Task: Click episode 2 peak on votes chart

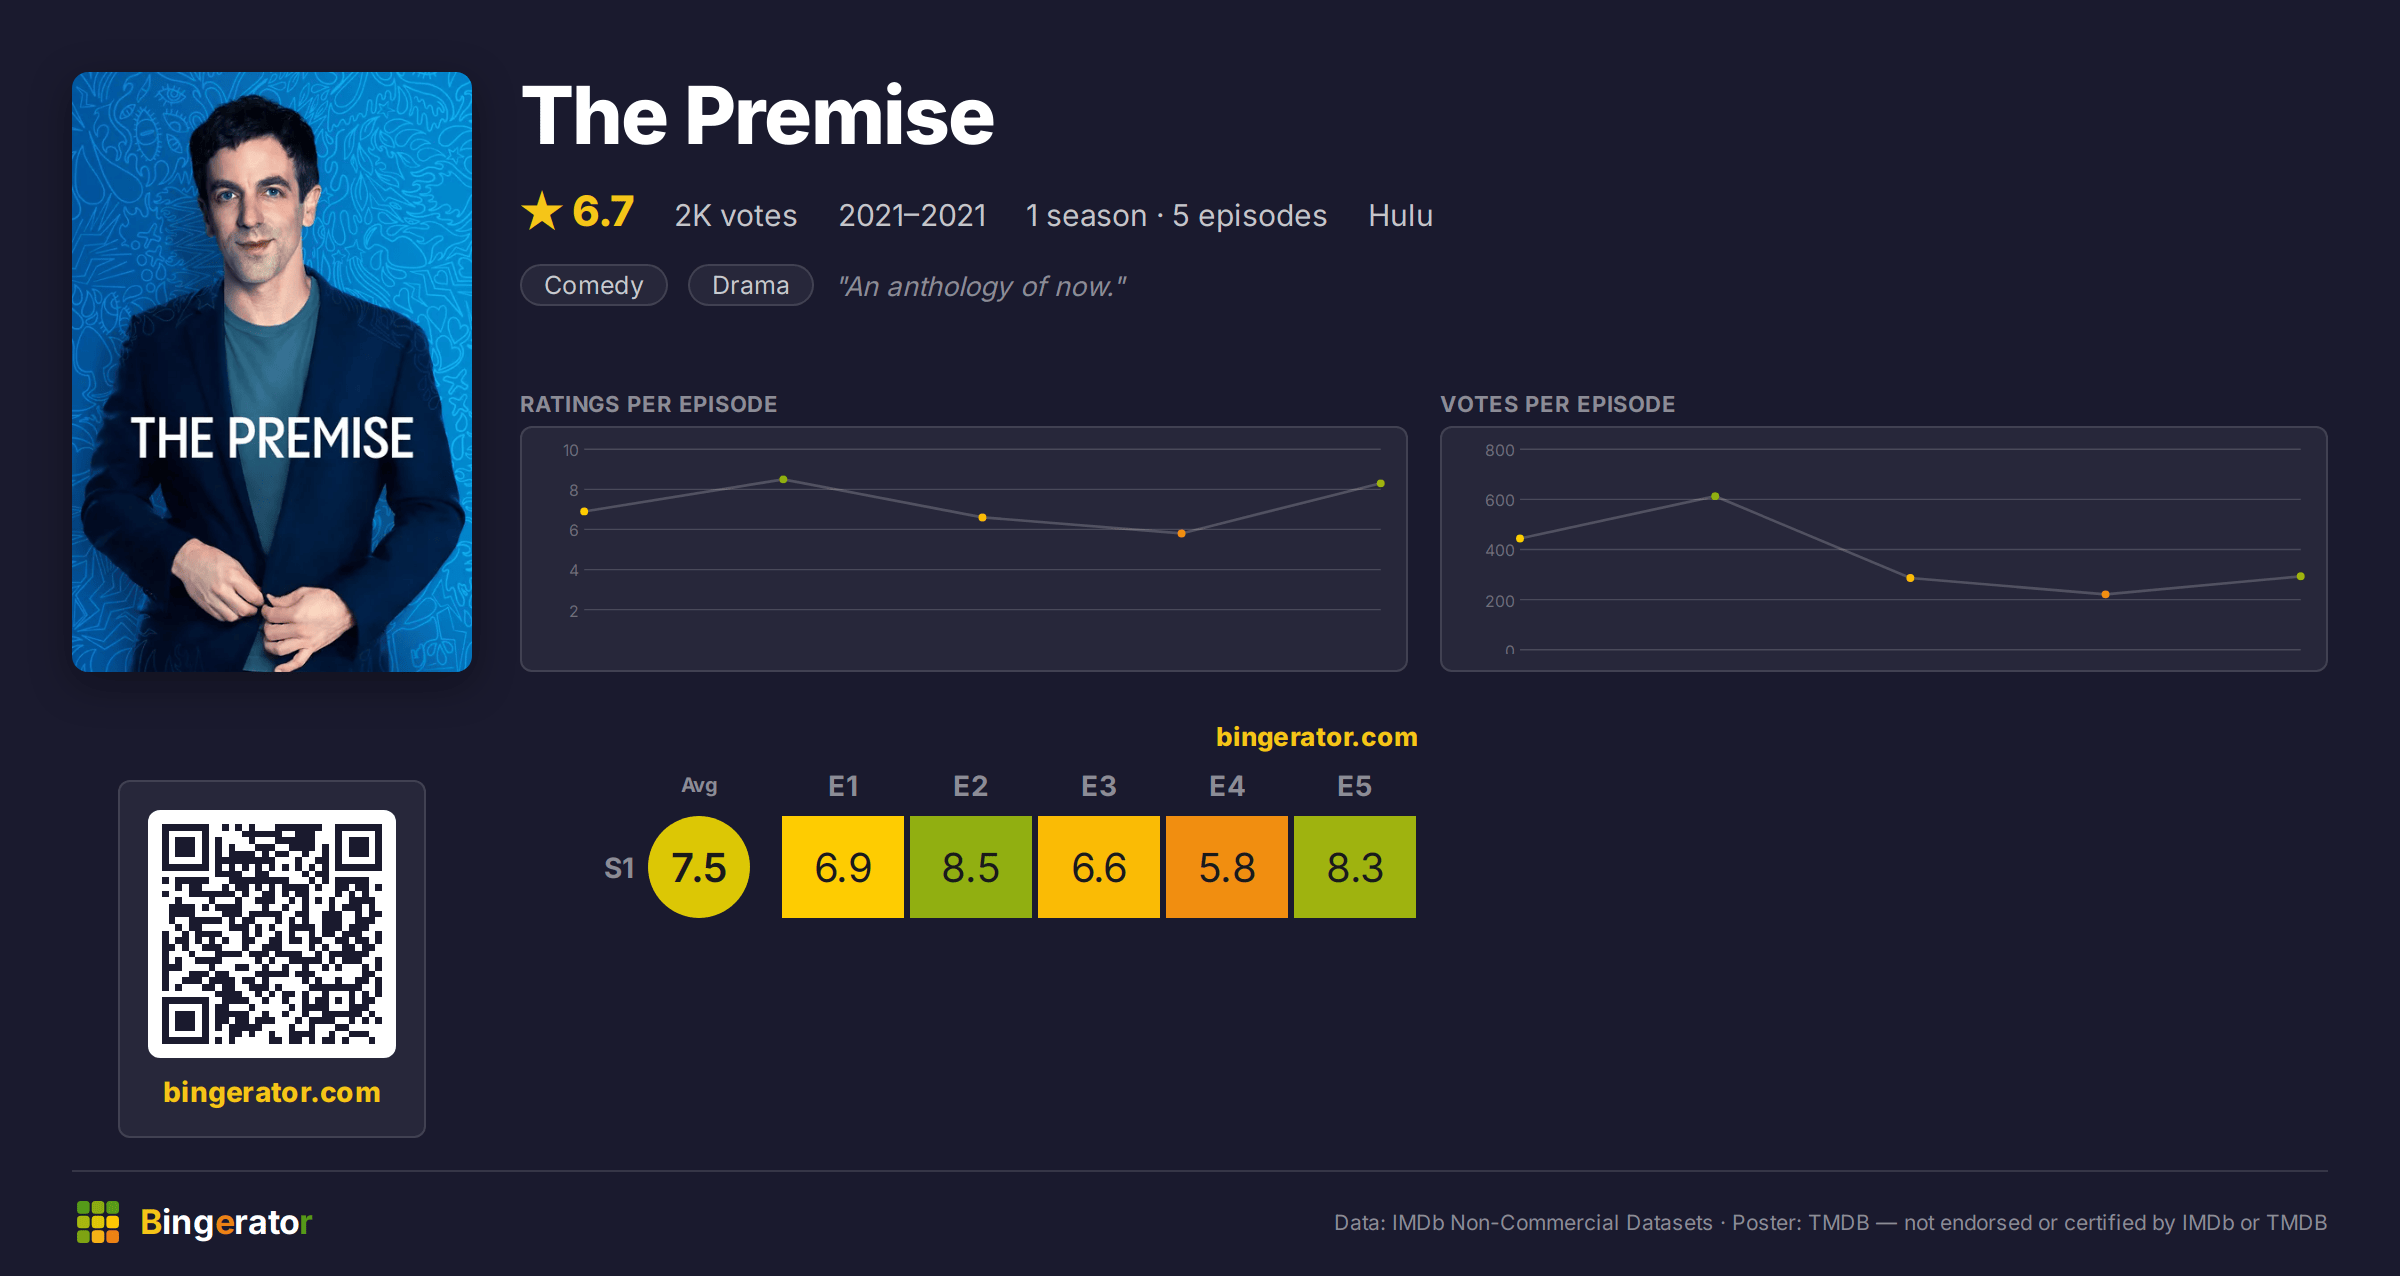Action: tap(1715, 496)
